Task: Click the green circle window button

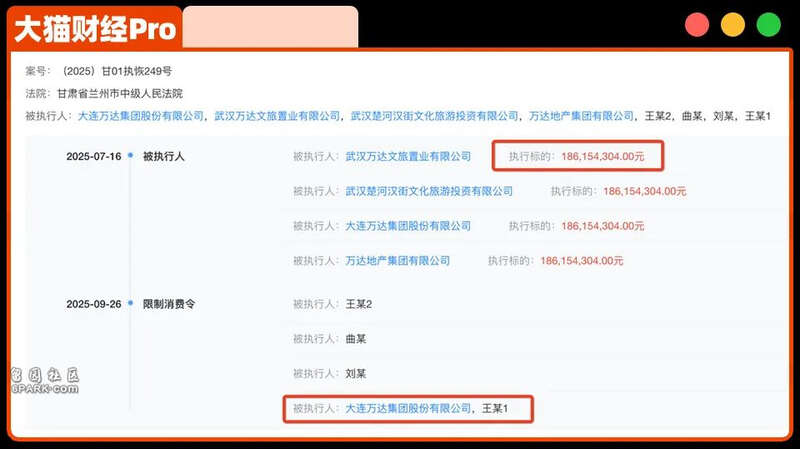Action: pyautogui.click(x=768, y=25)
